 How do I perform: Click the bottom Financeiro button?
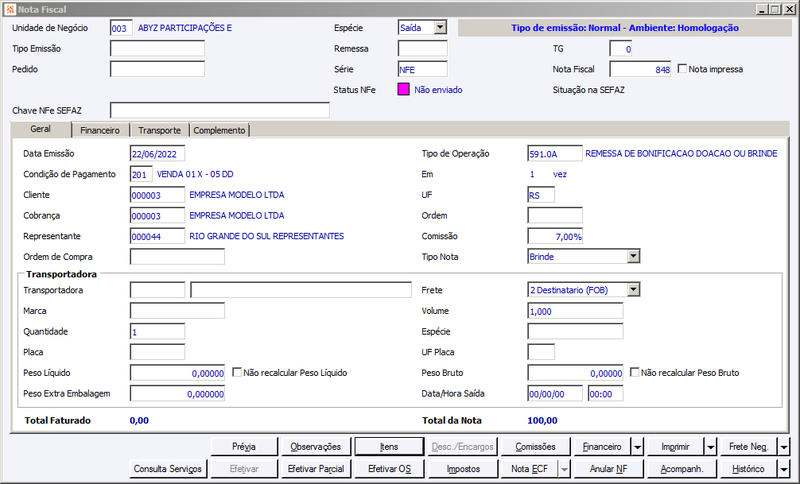[603, 447]
